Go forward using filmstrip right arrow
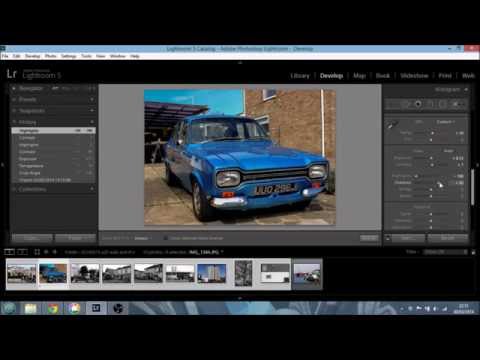 55,252
